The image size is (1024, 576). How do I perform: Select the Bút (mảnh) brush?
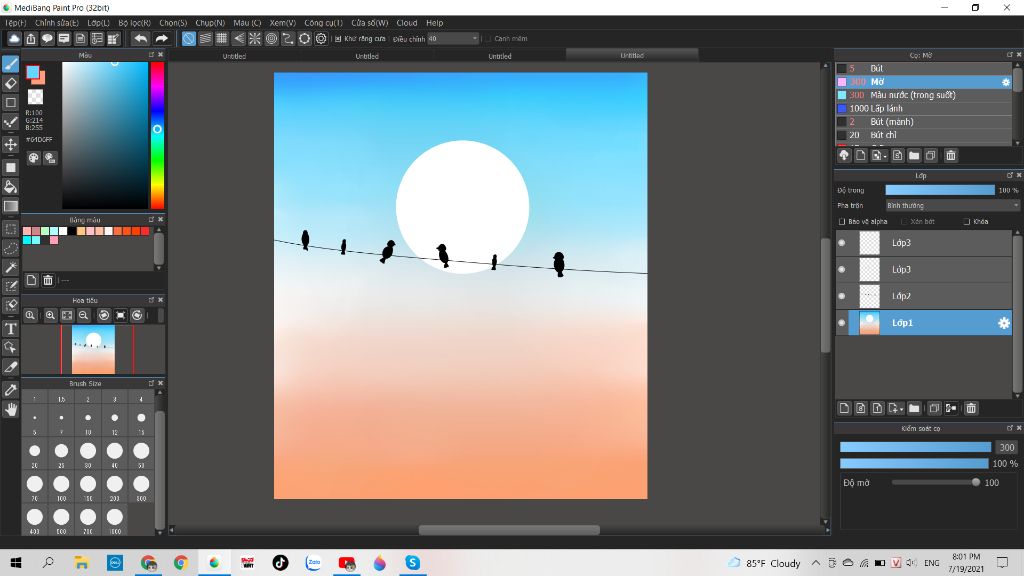(x=923, y=122)
